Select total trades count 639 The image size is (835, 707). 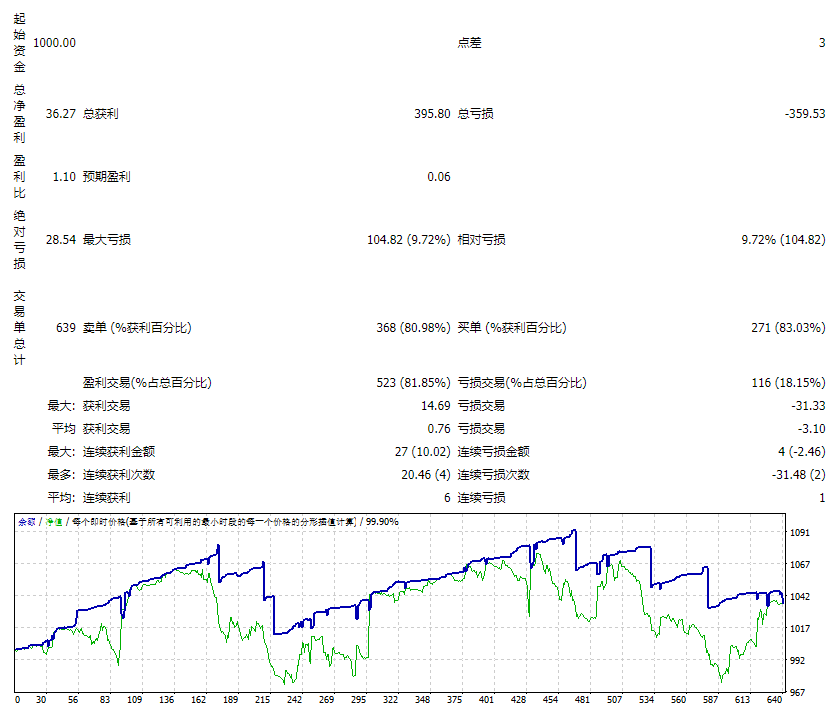click(x=66, y=328)
